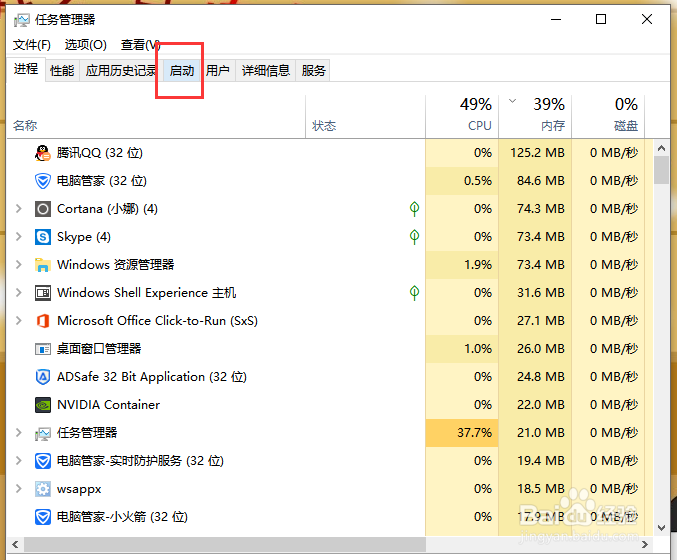Click the leaf icon for Windows Shell Experience
The height and width of the screenshot is (560, 677).
point(414,293)
